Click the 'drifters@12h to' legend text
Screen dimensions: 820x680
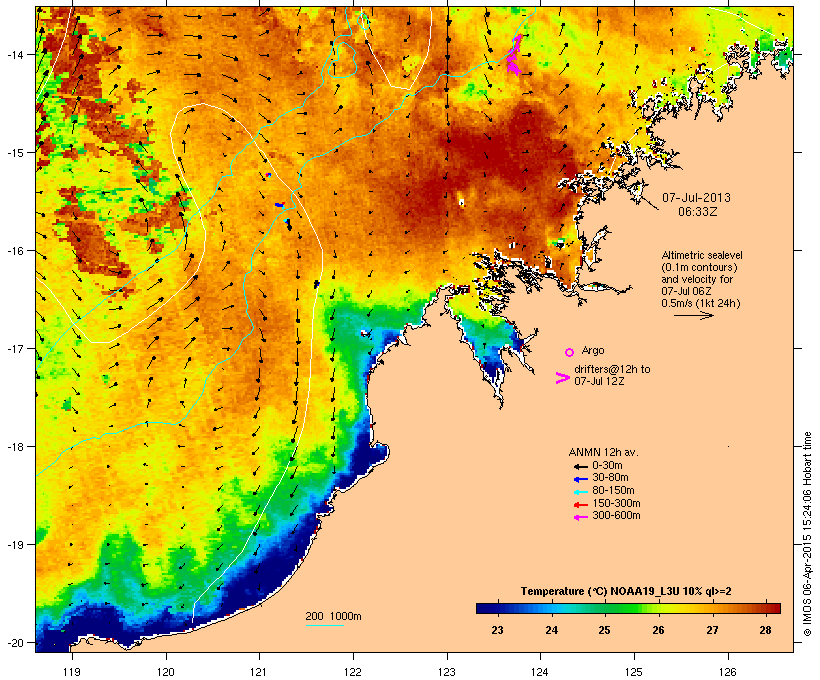[x=612, y=369]
